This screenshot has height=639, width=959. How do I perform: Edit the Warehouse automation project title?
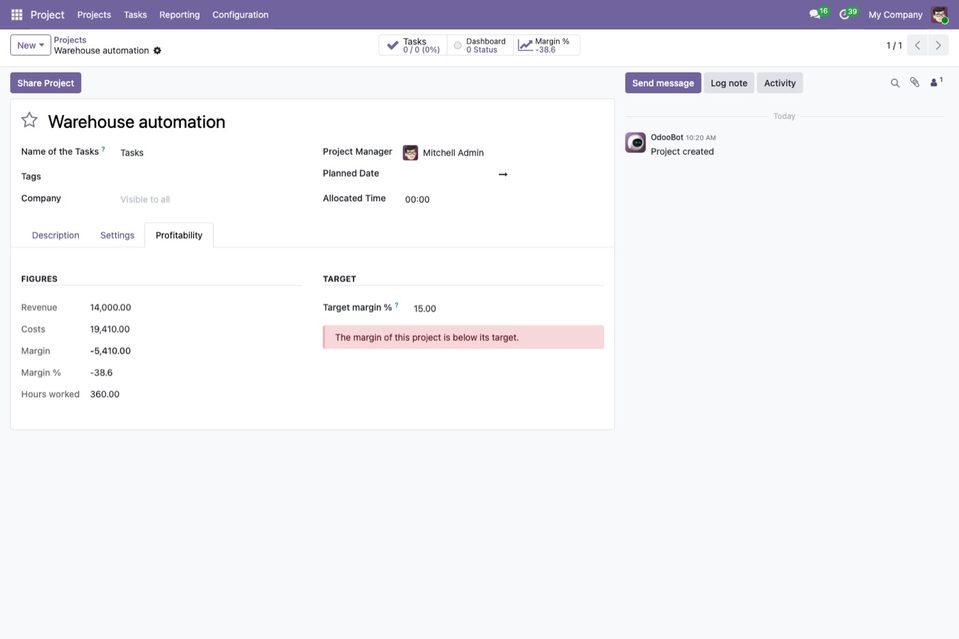point(136,122)
